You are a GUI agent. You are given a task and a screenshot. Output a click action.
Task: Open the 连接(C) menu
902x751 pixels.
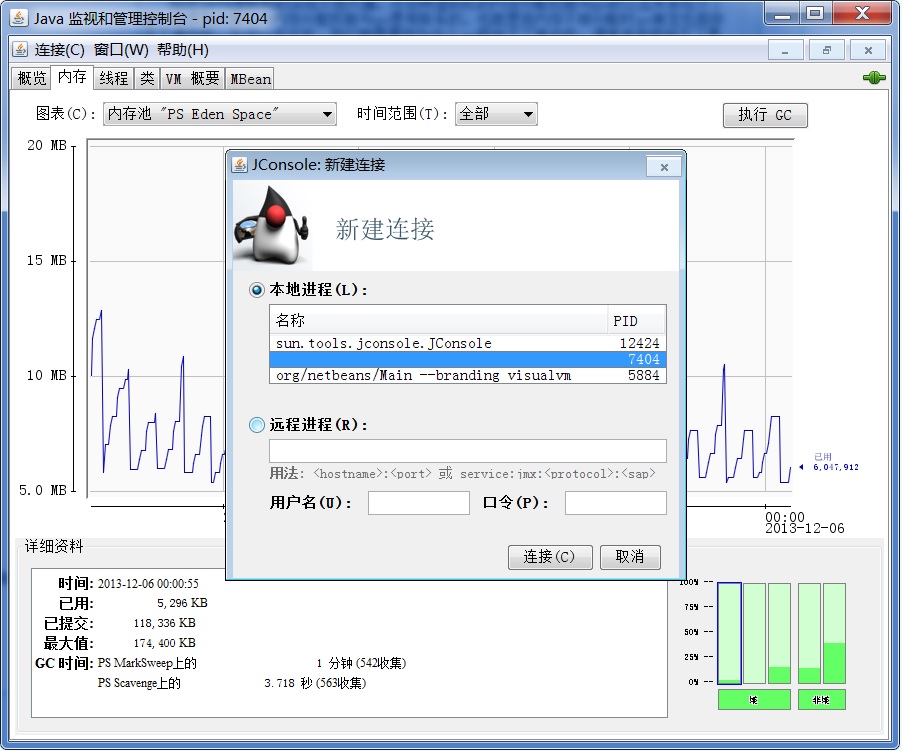click(59, 50)
